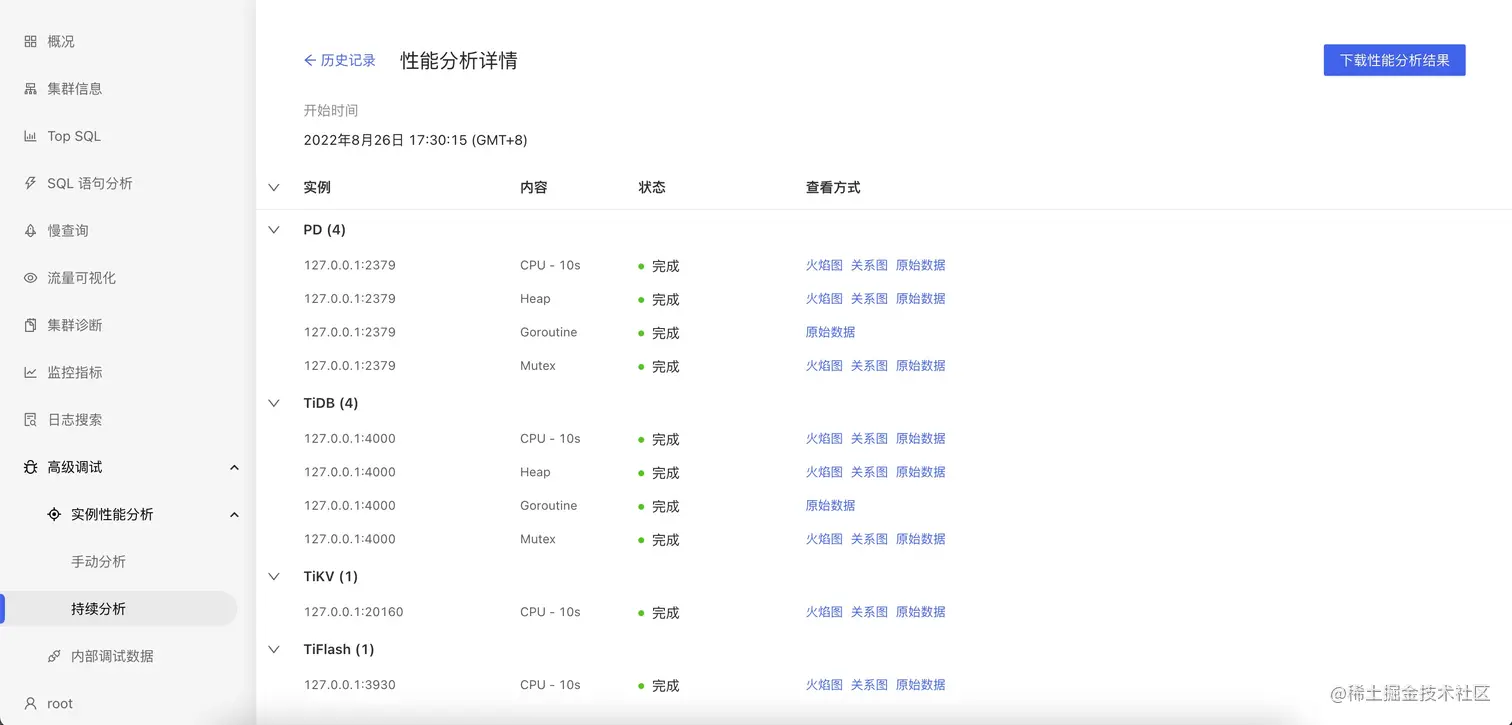
Task: Open 关系图 for TiFlash 127.0.0.1:3930
Action: (x=869, y=685)
